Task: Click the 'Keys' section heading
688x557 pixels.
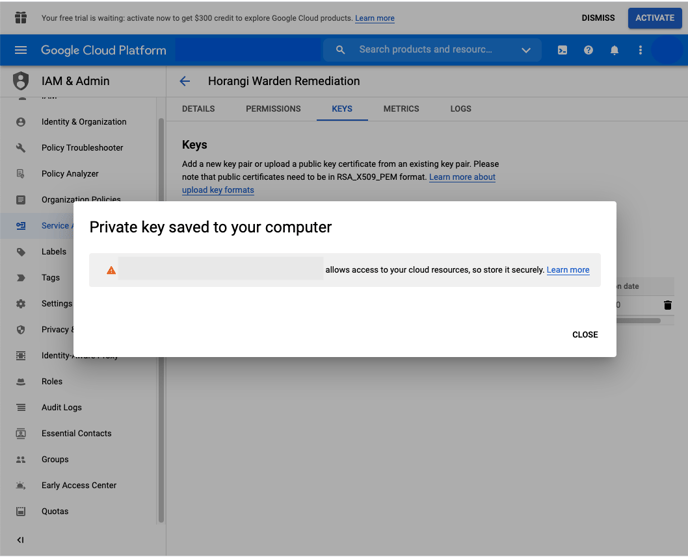Action: [194, 145]
